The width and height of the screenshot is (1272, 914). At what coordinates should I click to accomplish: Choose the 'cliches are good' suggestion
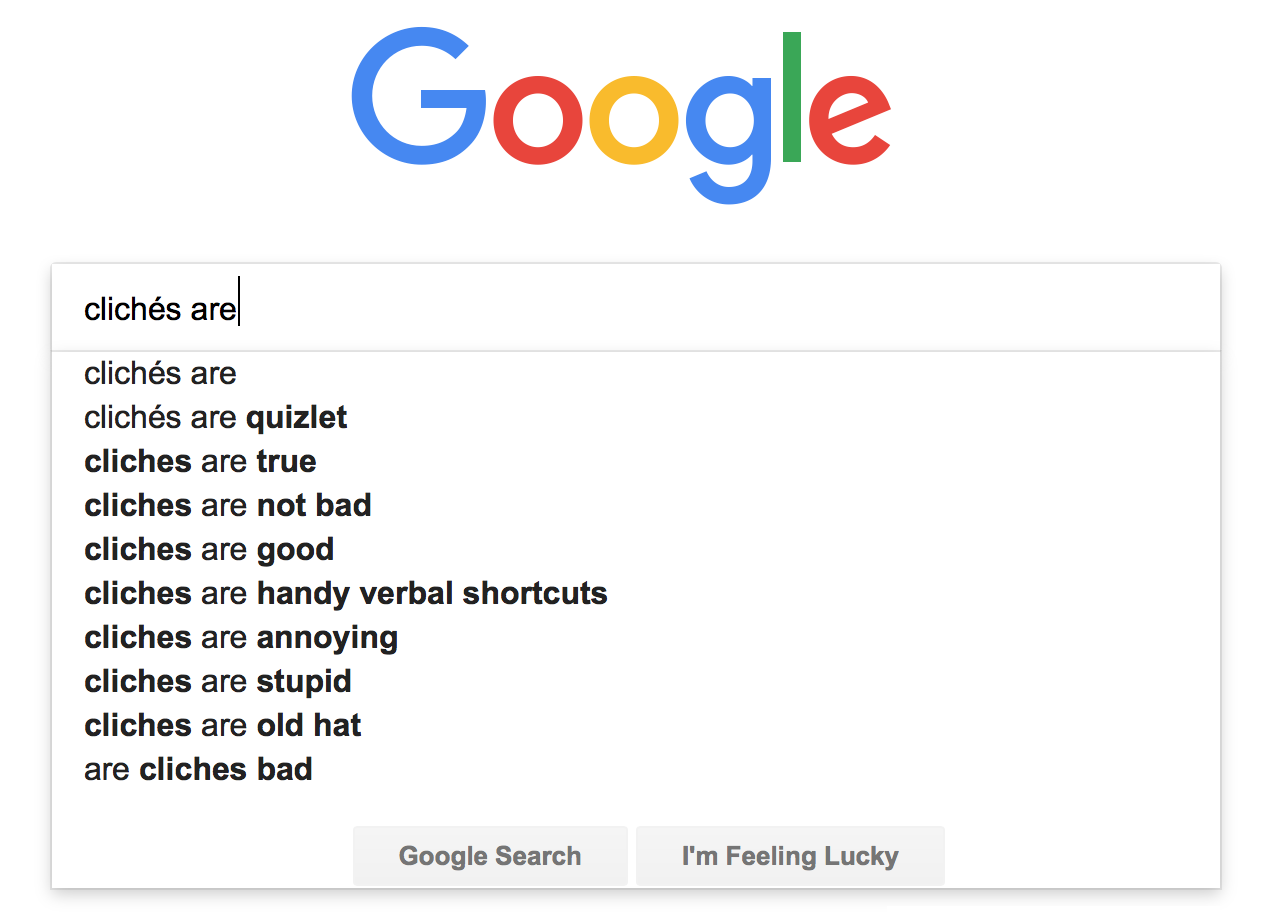209,549
